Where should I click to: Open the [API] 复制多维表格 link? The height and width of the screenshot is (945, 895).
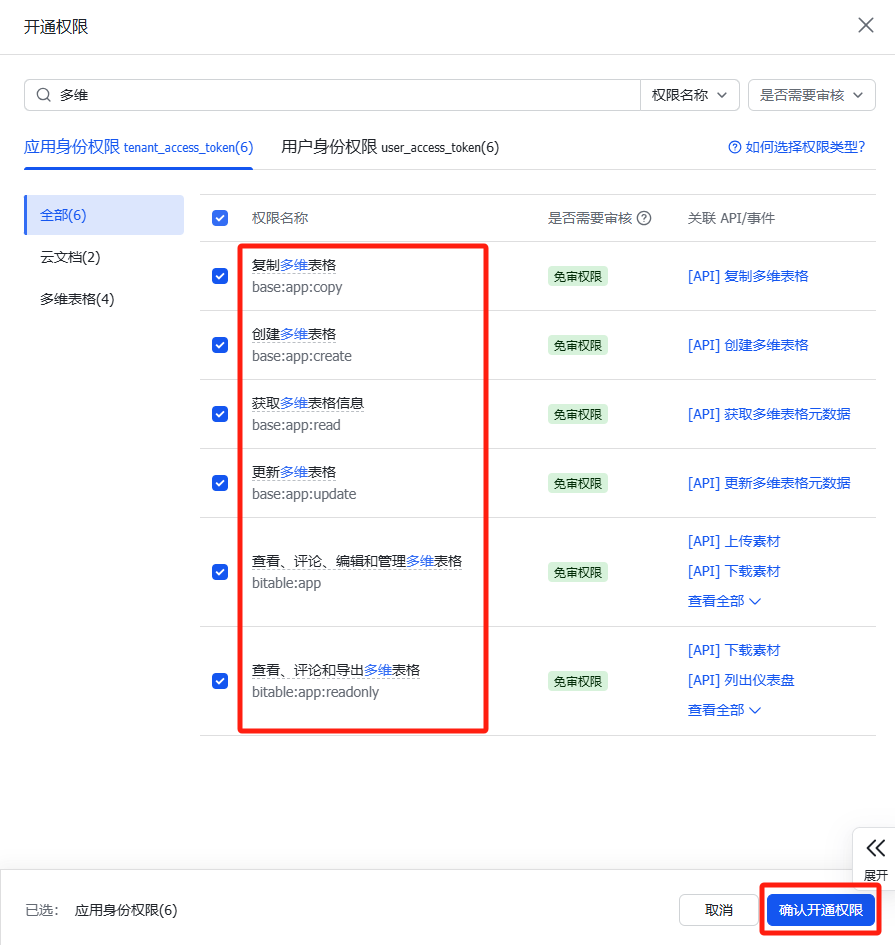748,276
